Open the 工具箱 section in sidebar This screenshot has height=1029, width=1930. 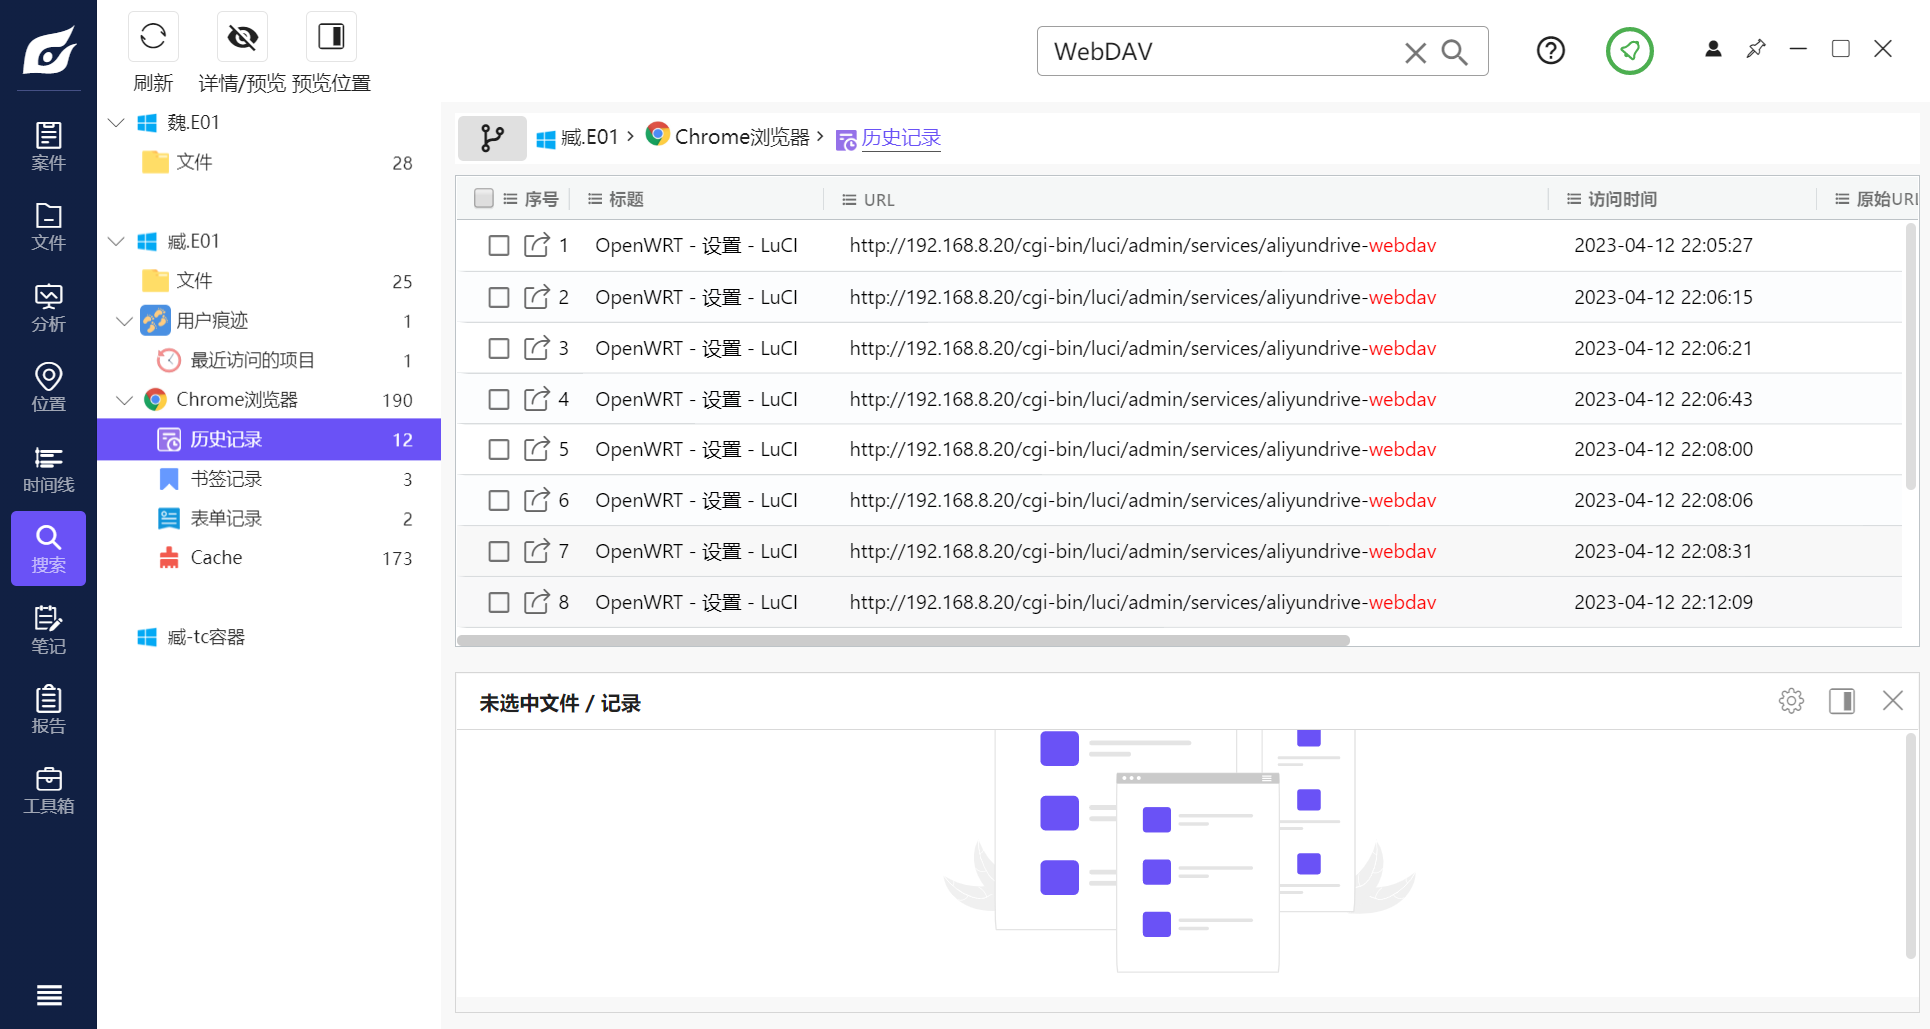pos(48,791)
